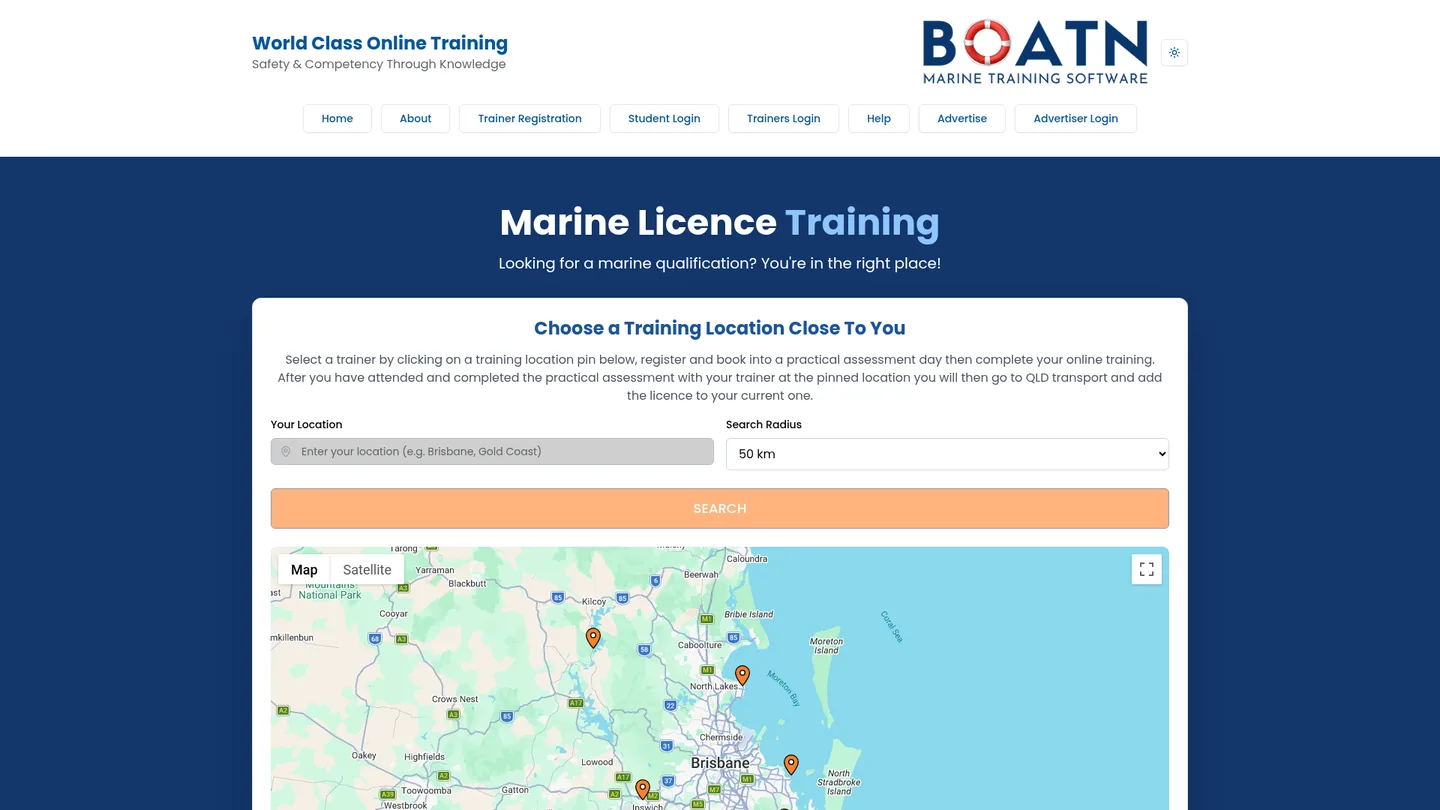Open the Search Radius dropdown
This screenshot has height=810, width=1440.
coord(947,454)
